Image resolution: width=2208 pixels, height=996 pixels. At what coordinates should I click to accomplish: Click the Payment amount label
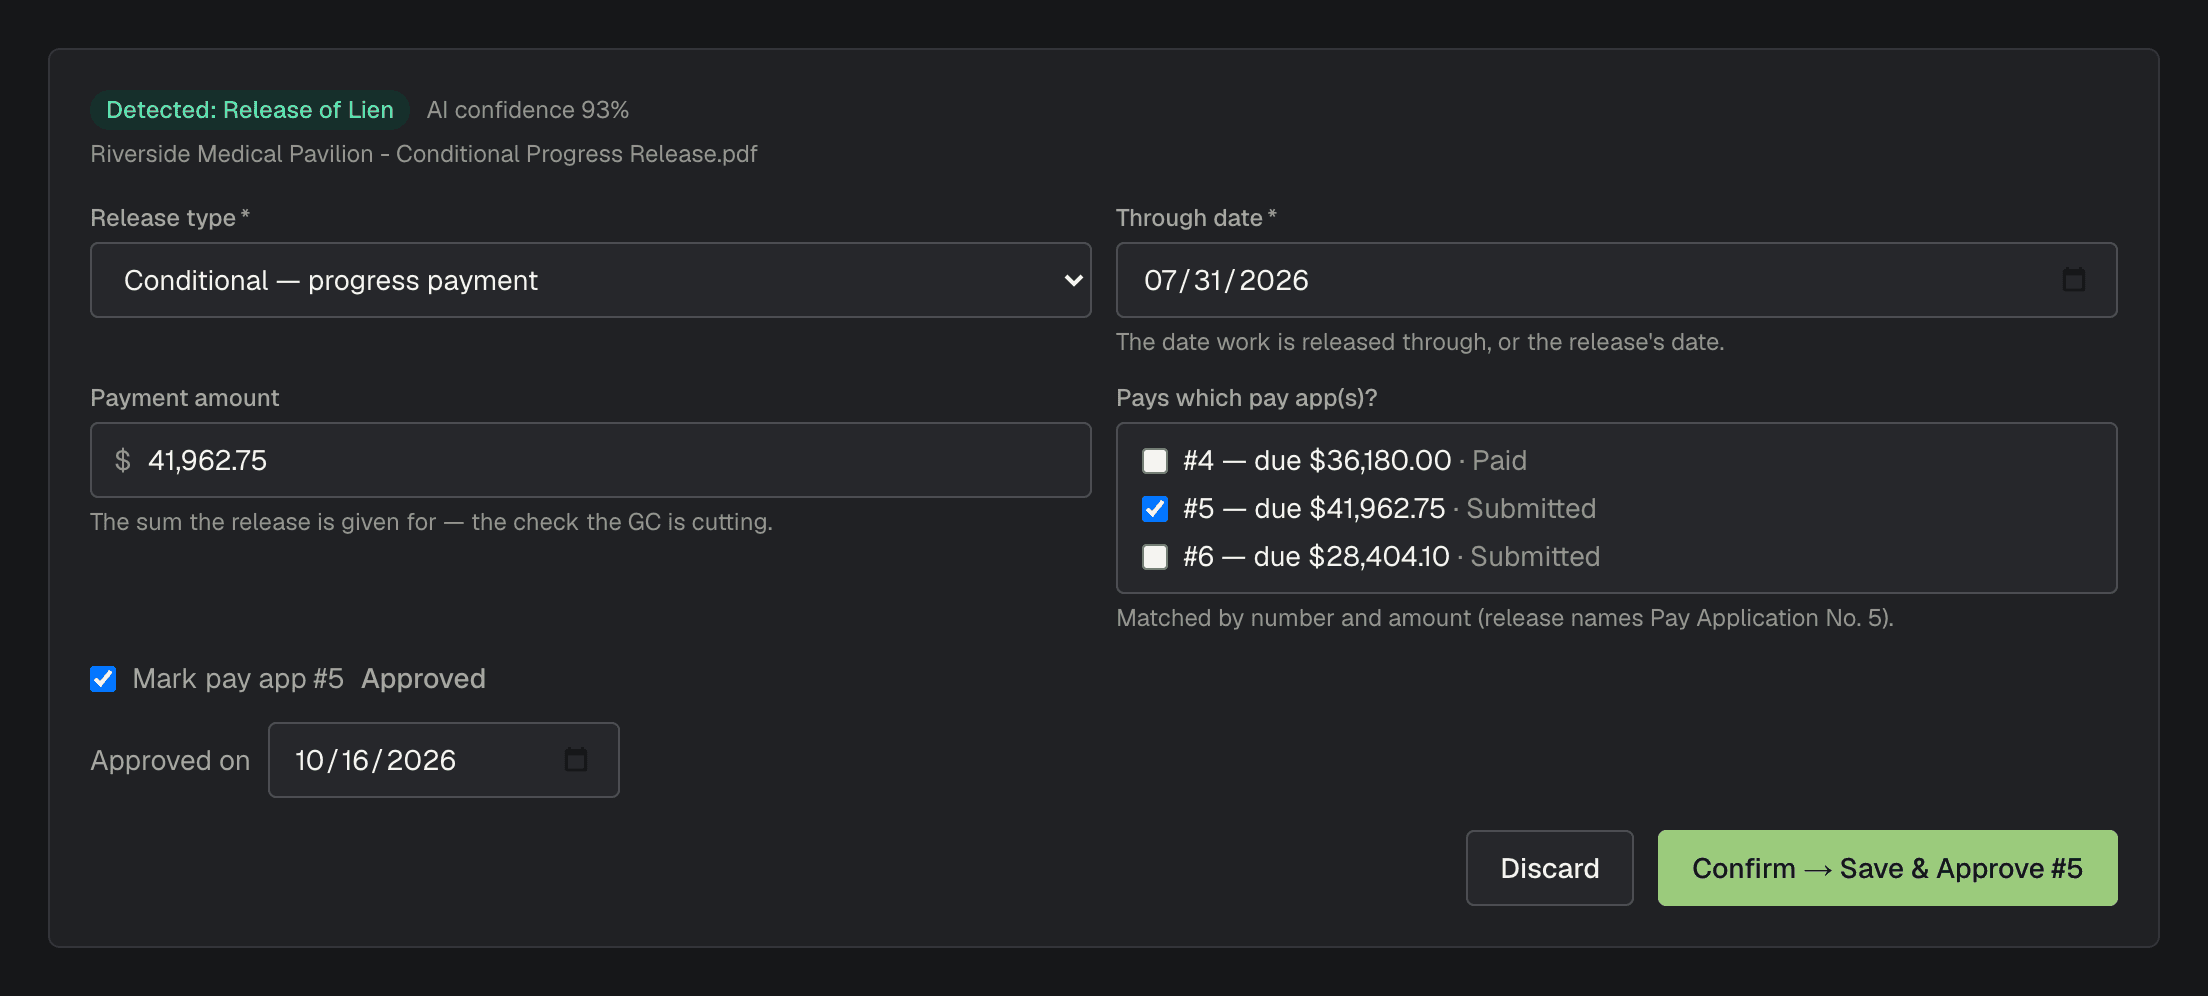[185, 398]
